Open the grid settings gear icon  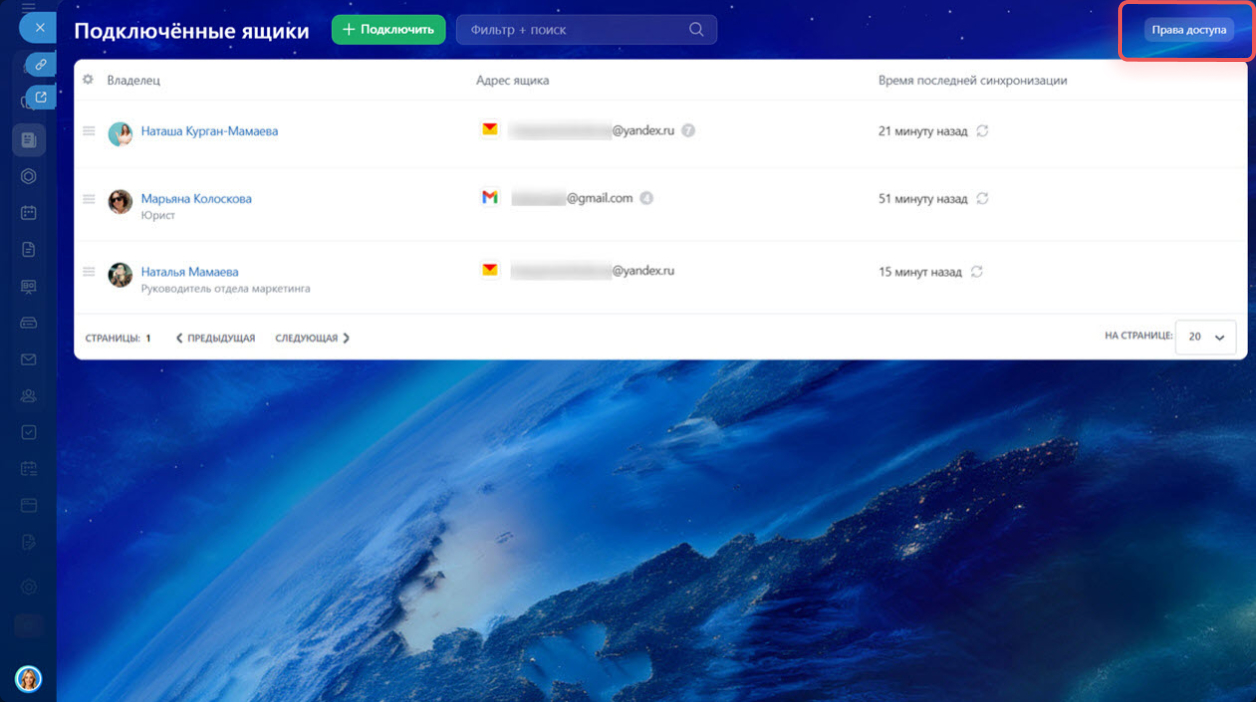point(88,80)
